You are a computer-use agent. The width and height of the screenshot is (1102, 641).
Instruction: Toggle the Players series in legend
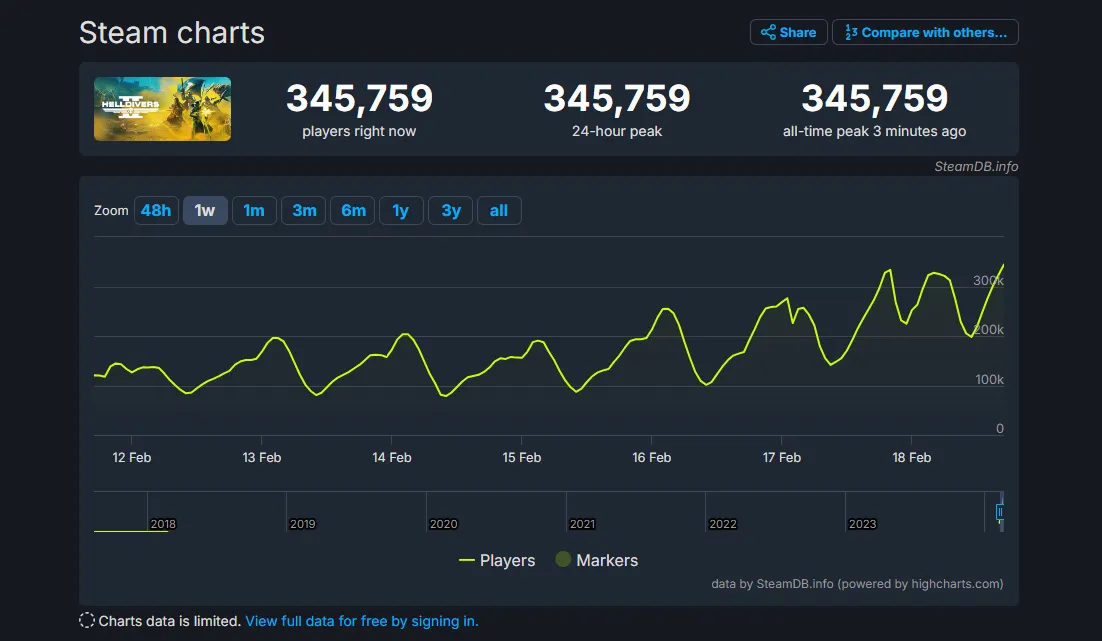tap(497, 560)
